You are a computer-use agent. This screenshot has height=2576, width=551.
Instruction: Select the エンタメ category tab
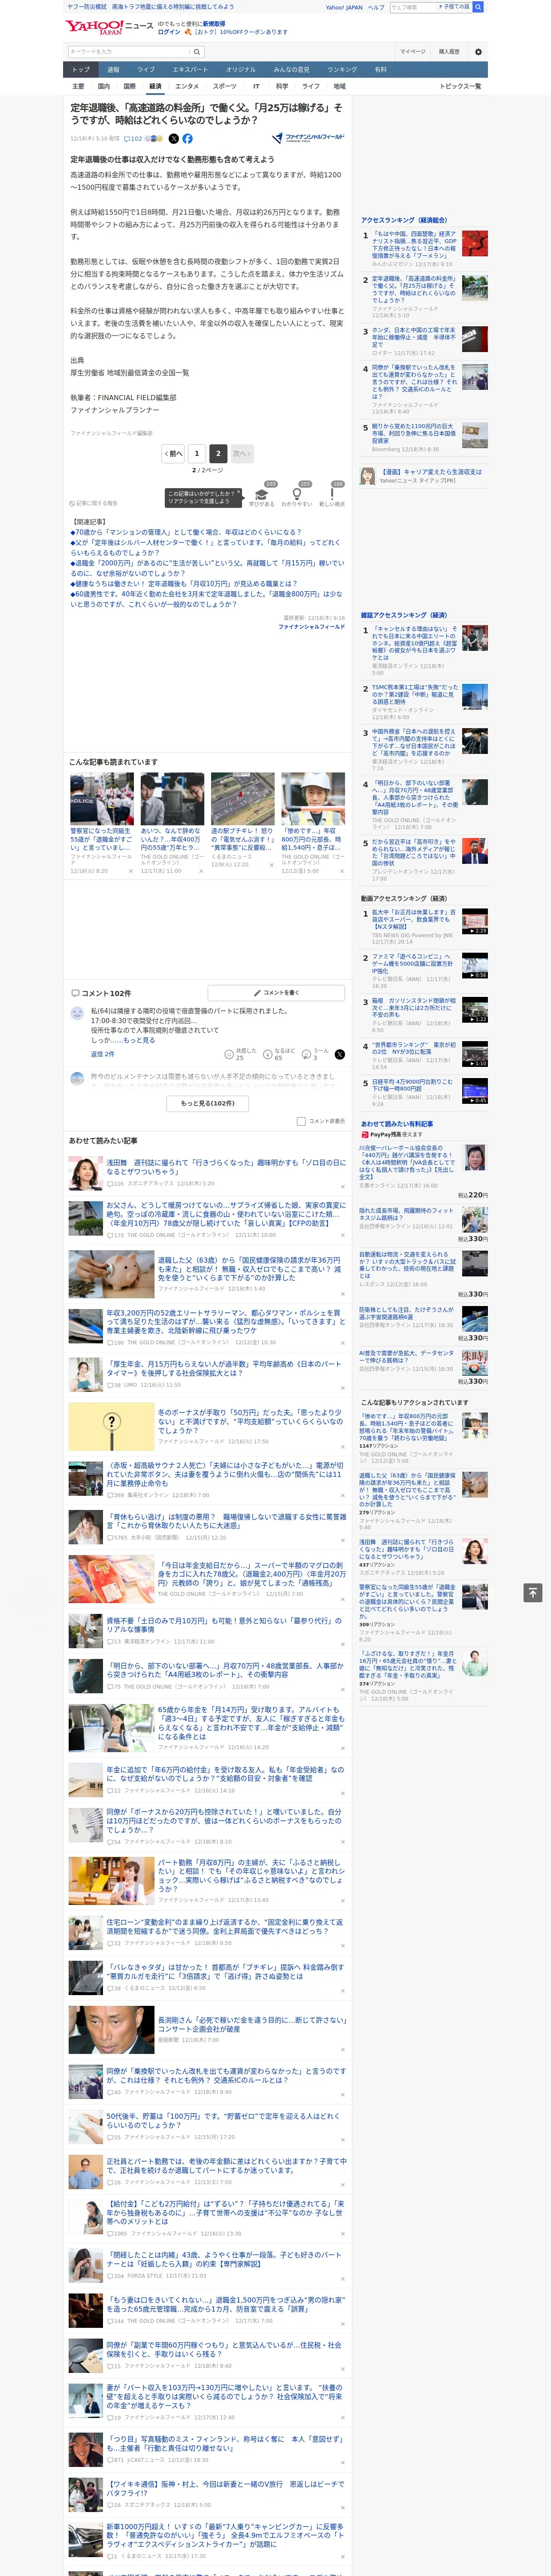point(187,86)
